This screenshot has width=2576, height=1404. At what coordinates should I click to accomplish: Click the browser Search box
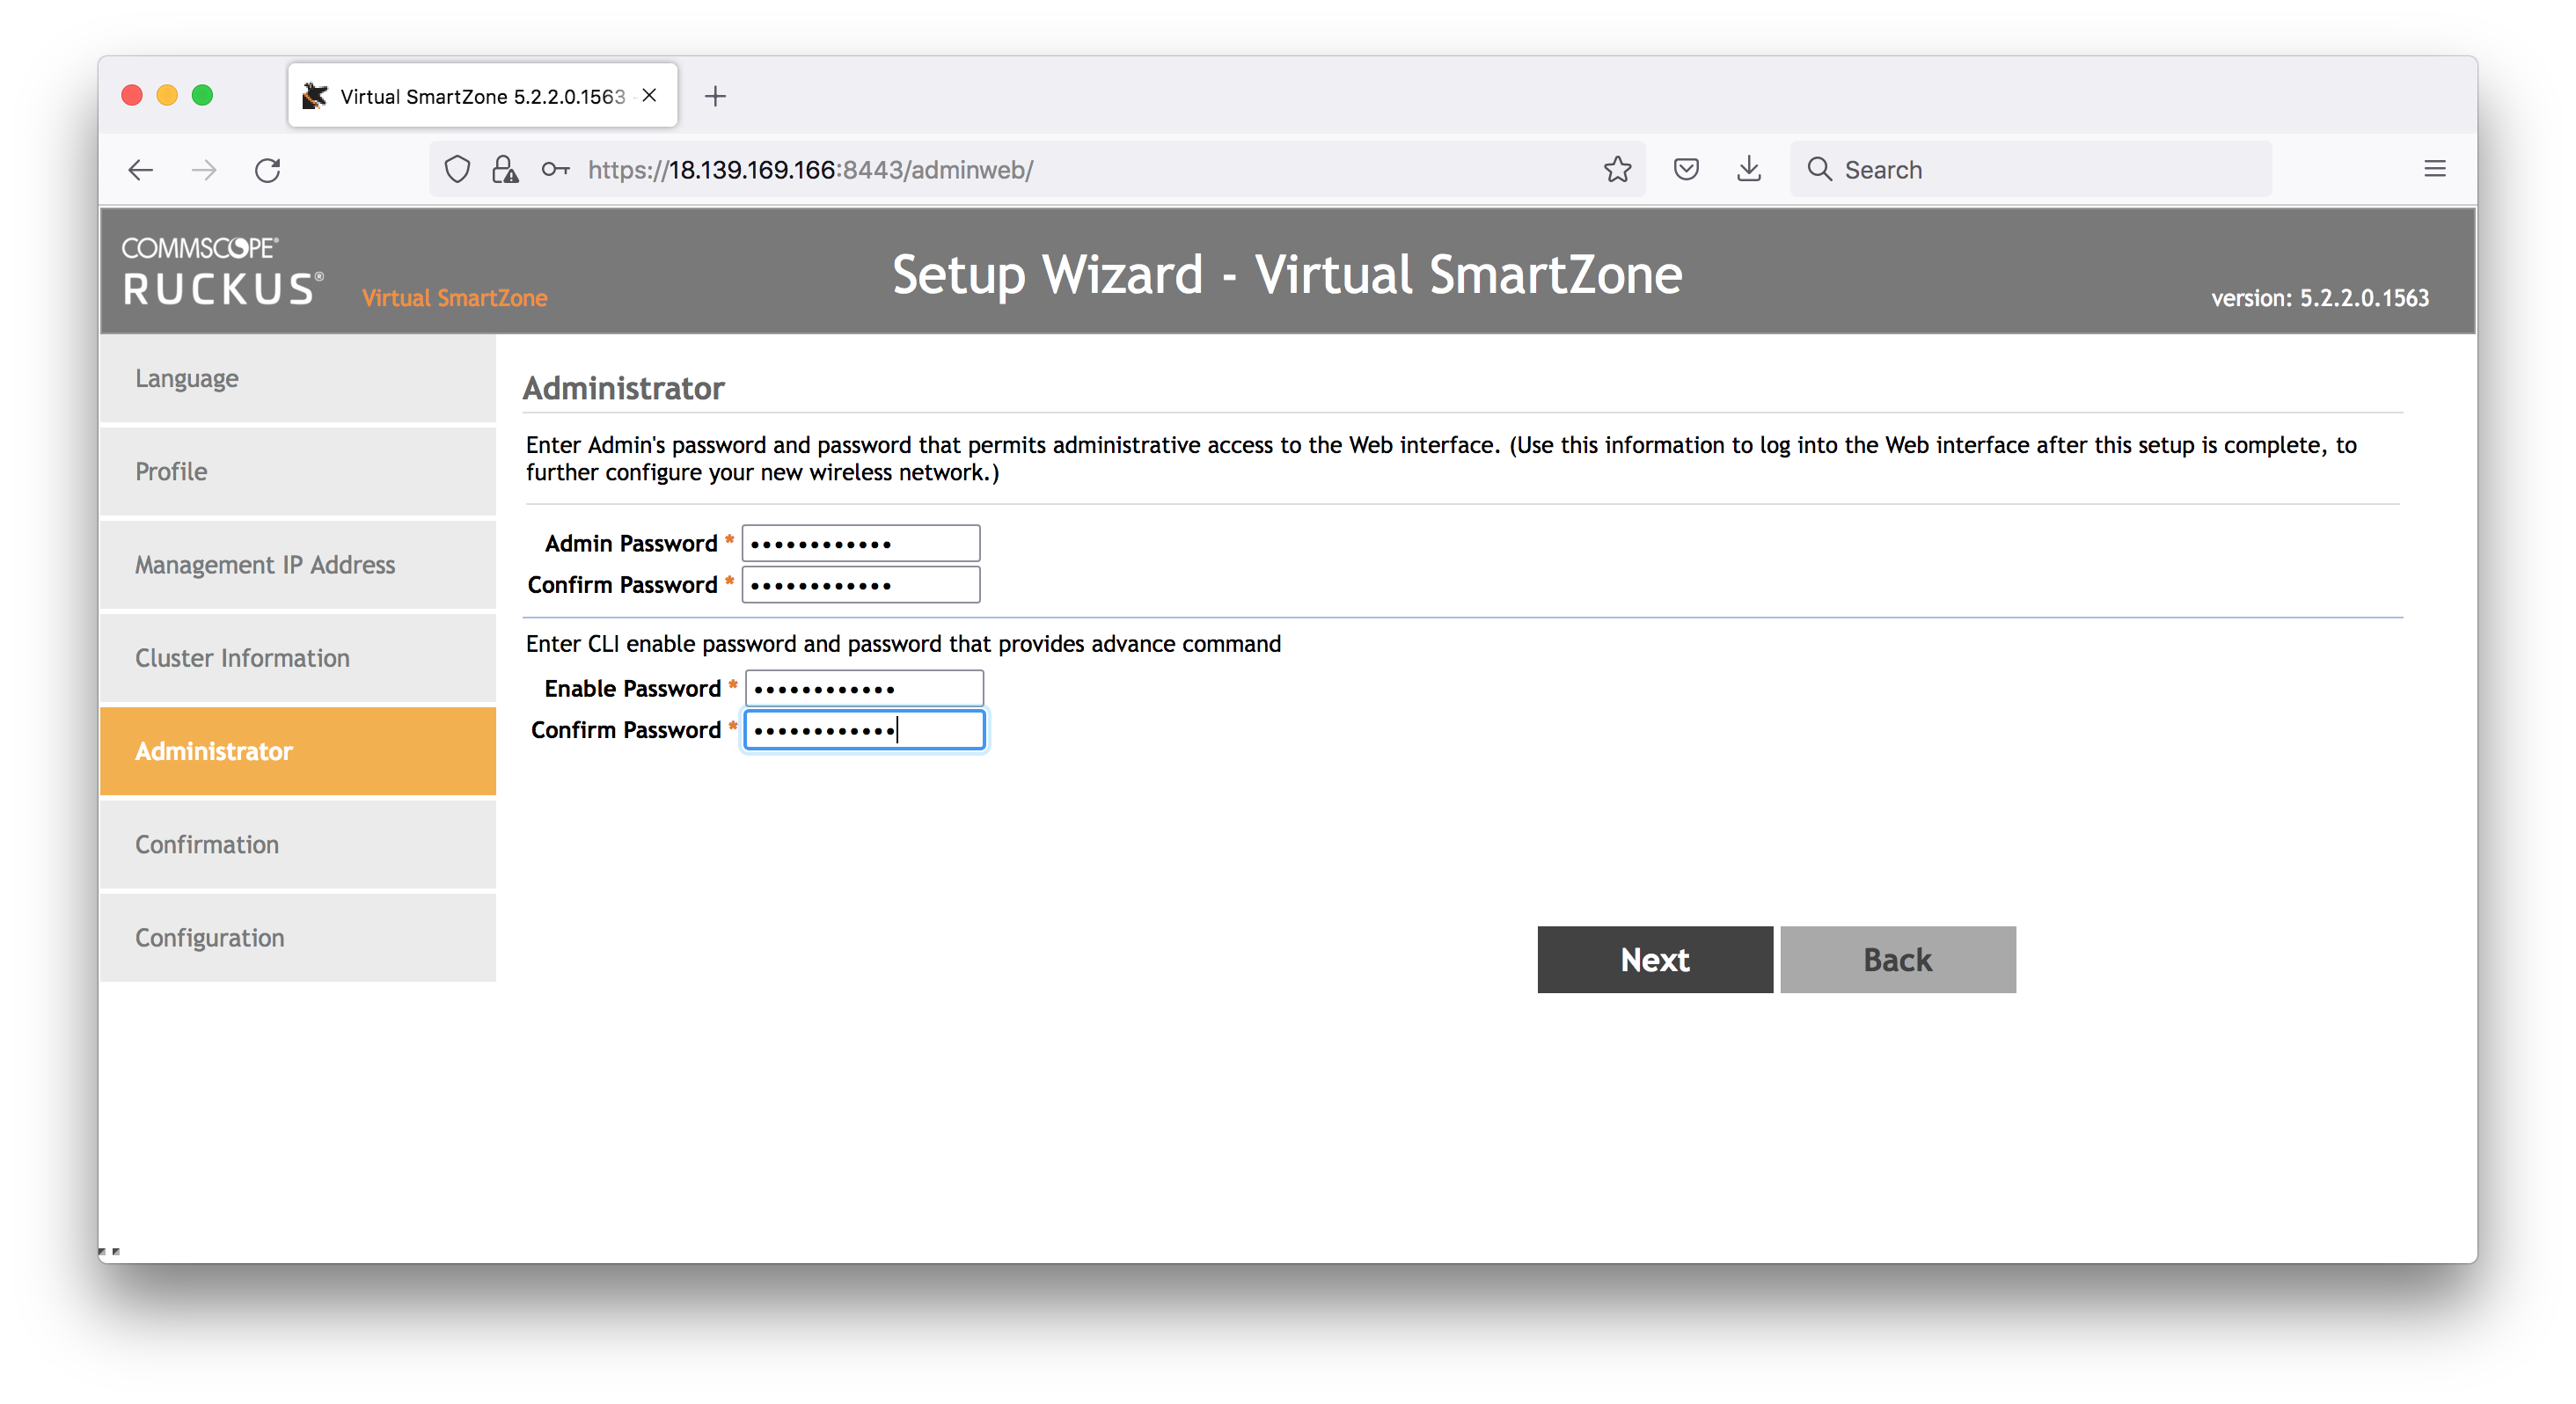[2030, 170]
